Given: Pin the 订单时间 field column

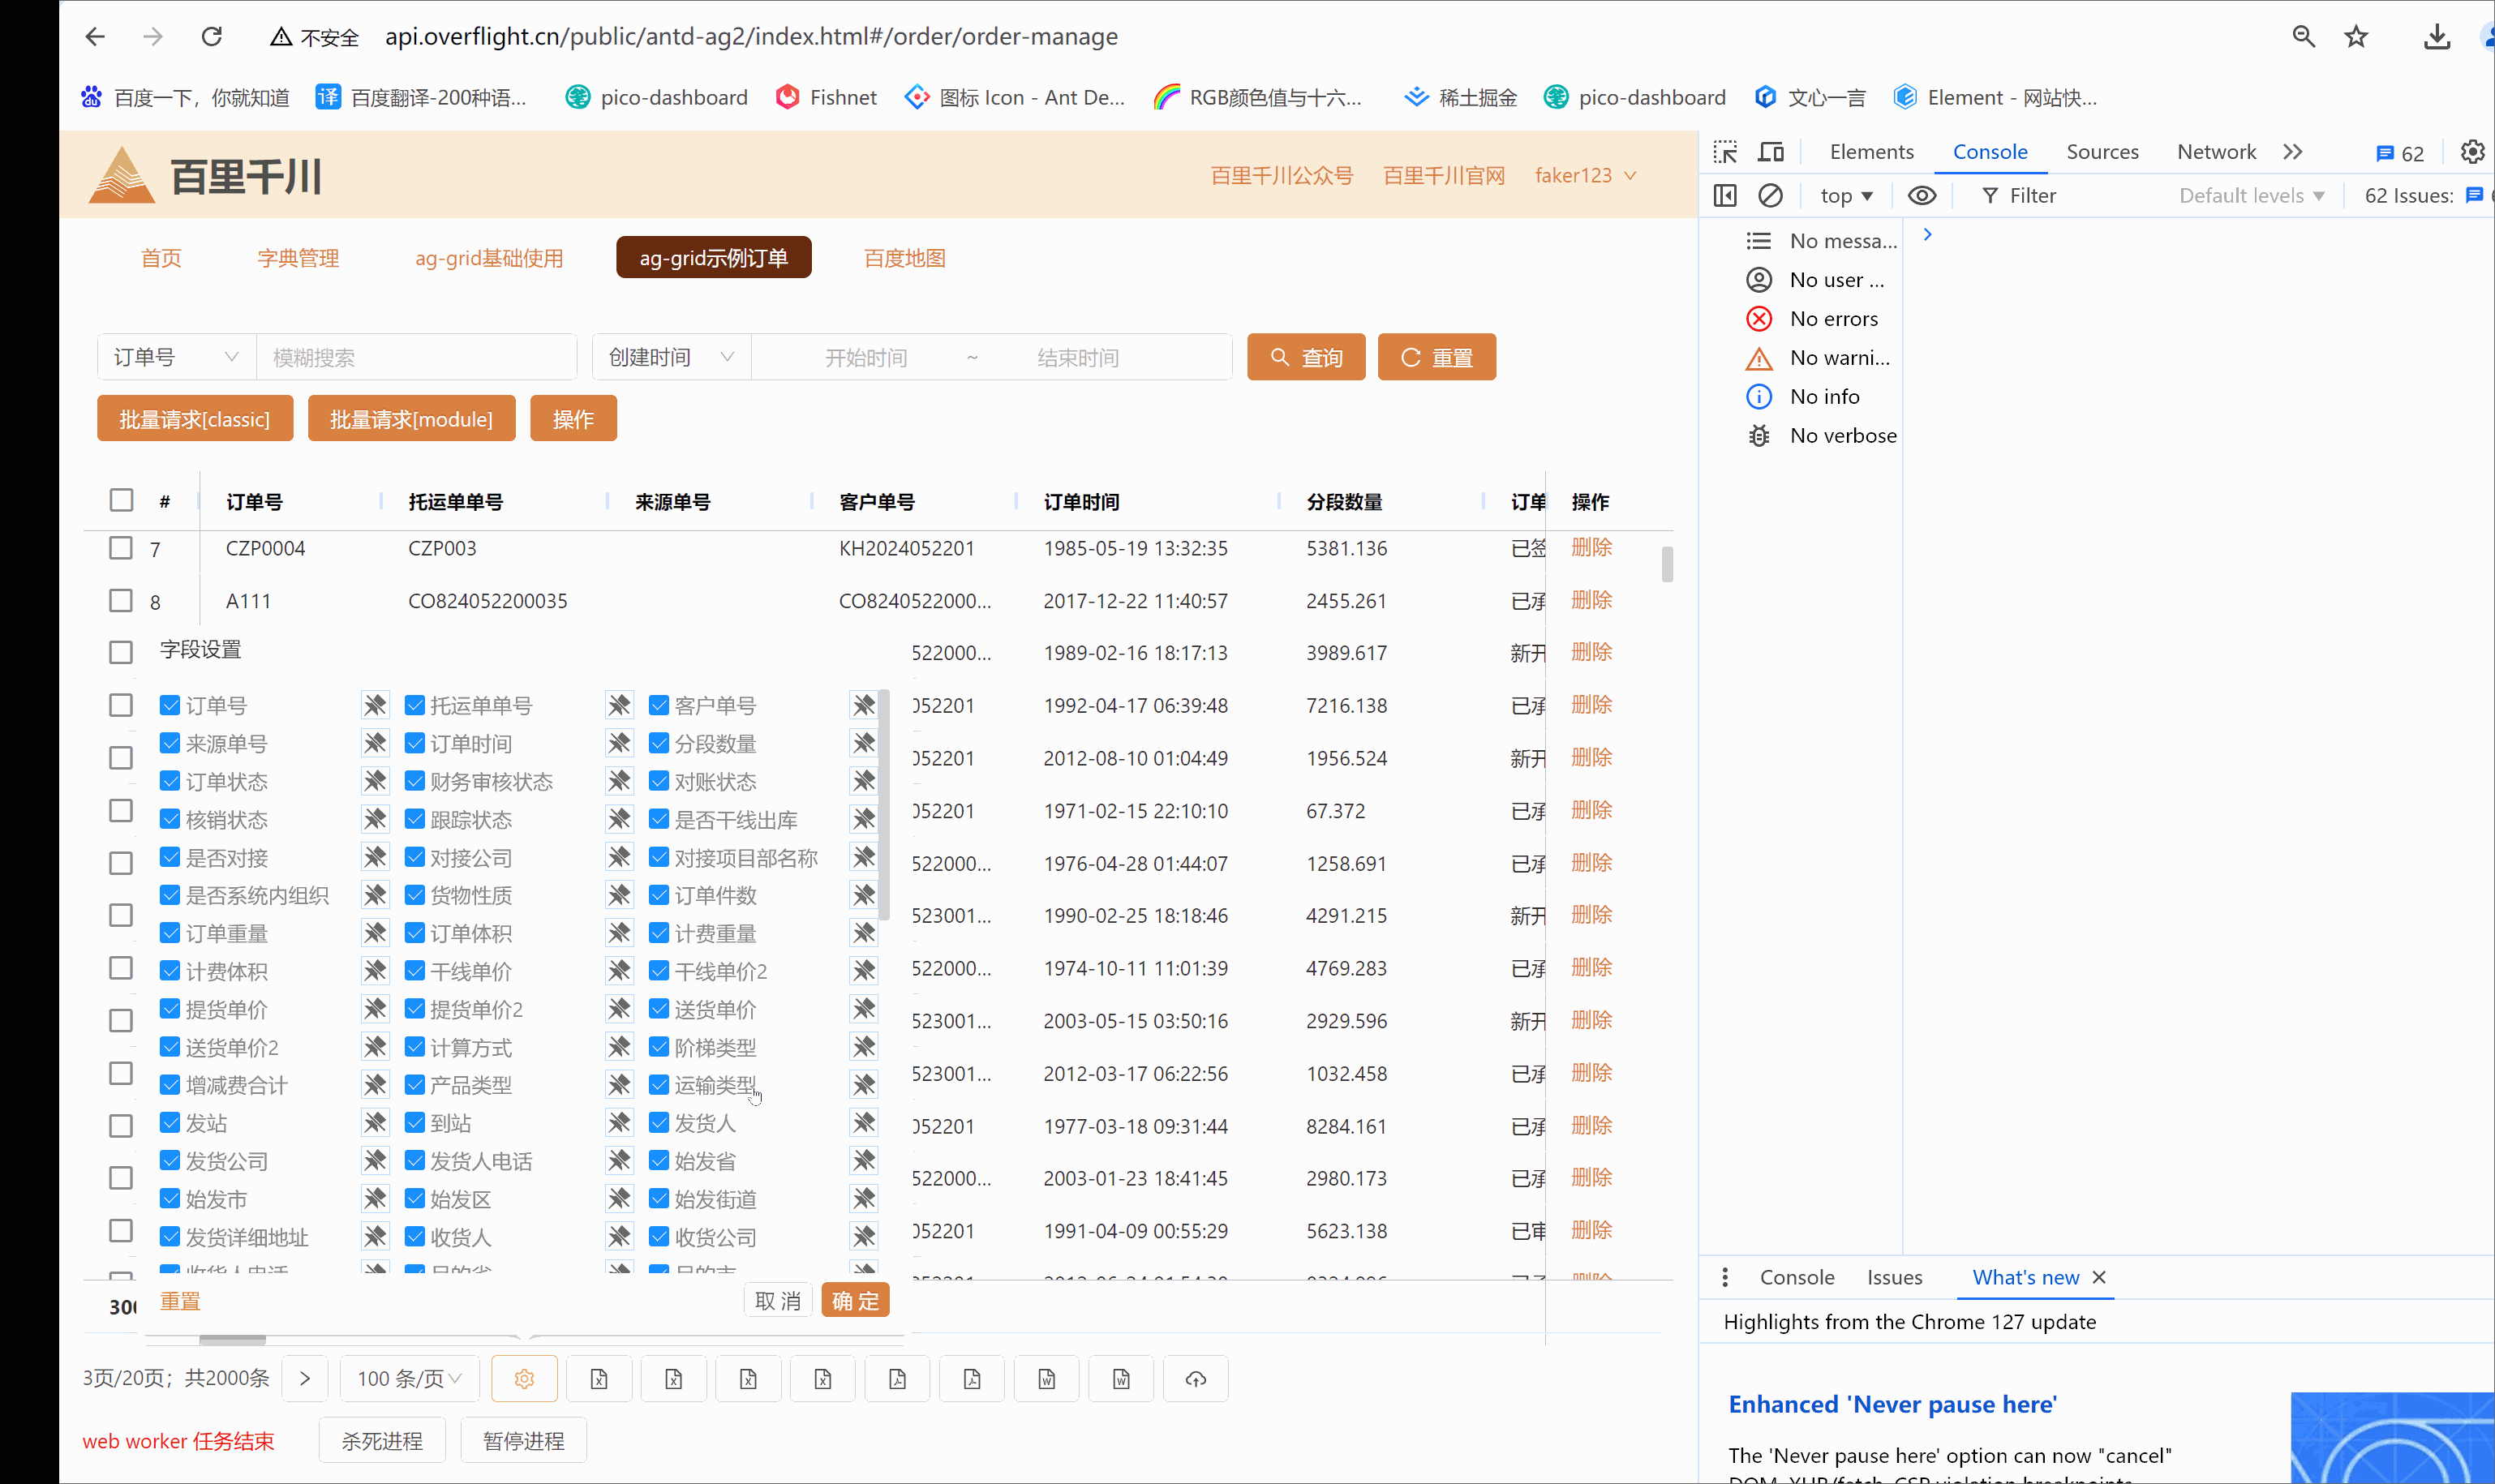Looking at the screenshot, I should (x=619, y=743).
